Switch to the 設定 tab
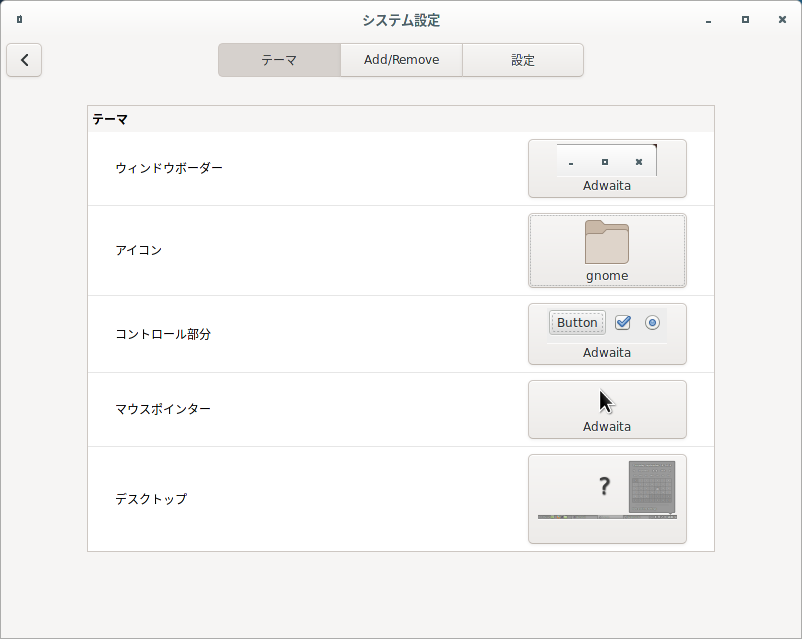 [x=523, y=60]
